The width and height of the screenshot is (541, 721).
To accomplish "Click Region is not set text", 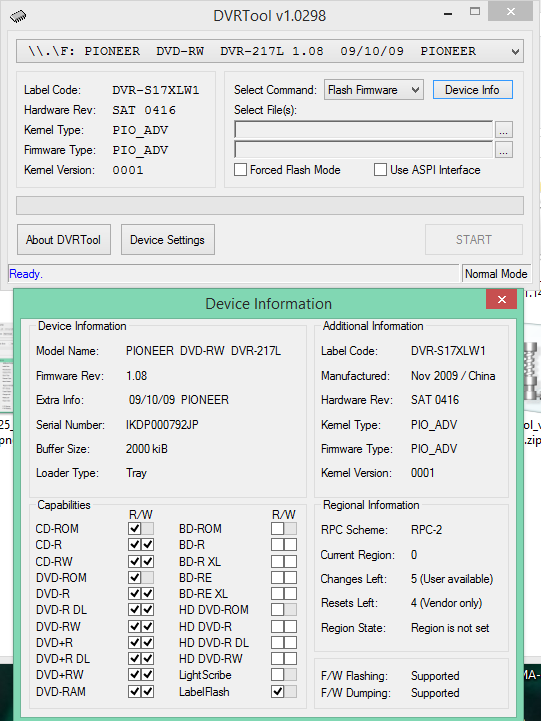I will click(x=450, y=628).
